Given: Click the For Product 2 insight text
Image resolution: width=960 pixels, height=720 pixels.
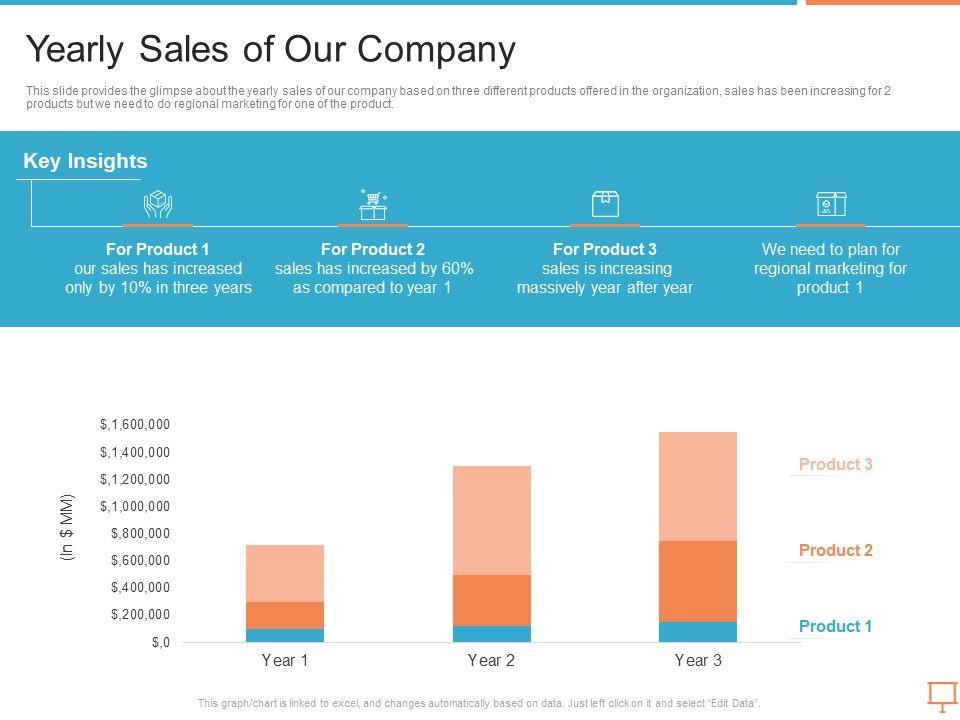Looking at the screenshot, I should click(x=373, y=268).
